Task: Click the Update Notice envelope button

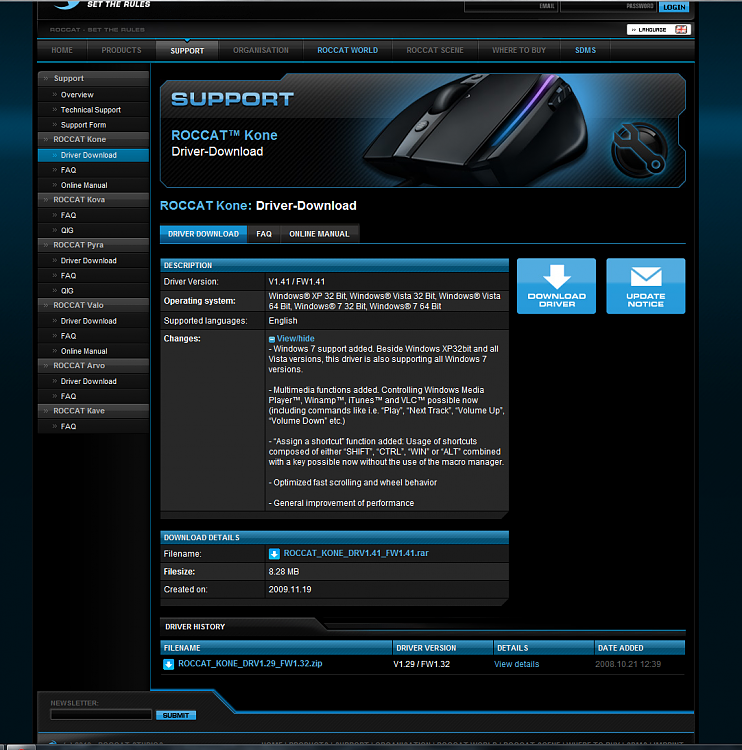Action: [646, 286]
